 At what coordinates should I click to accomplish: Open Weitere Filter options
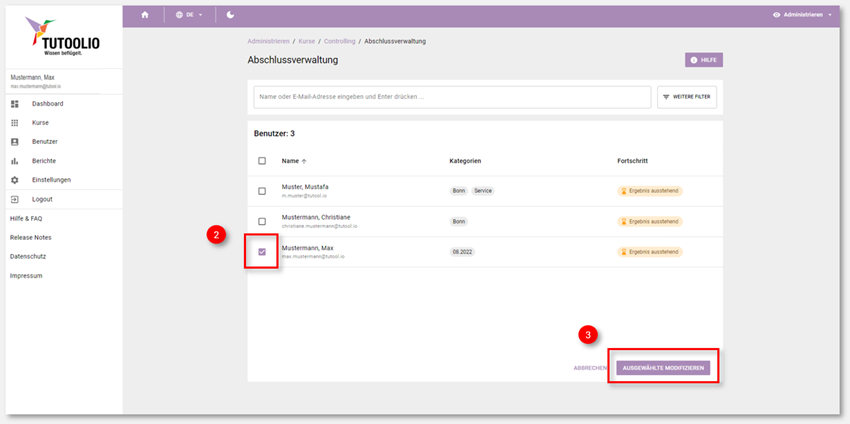[x=687, y=97]
